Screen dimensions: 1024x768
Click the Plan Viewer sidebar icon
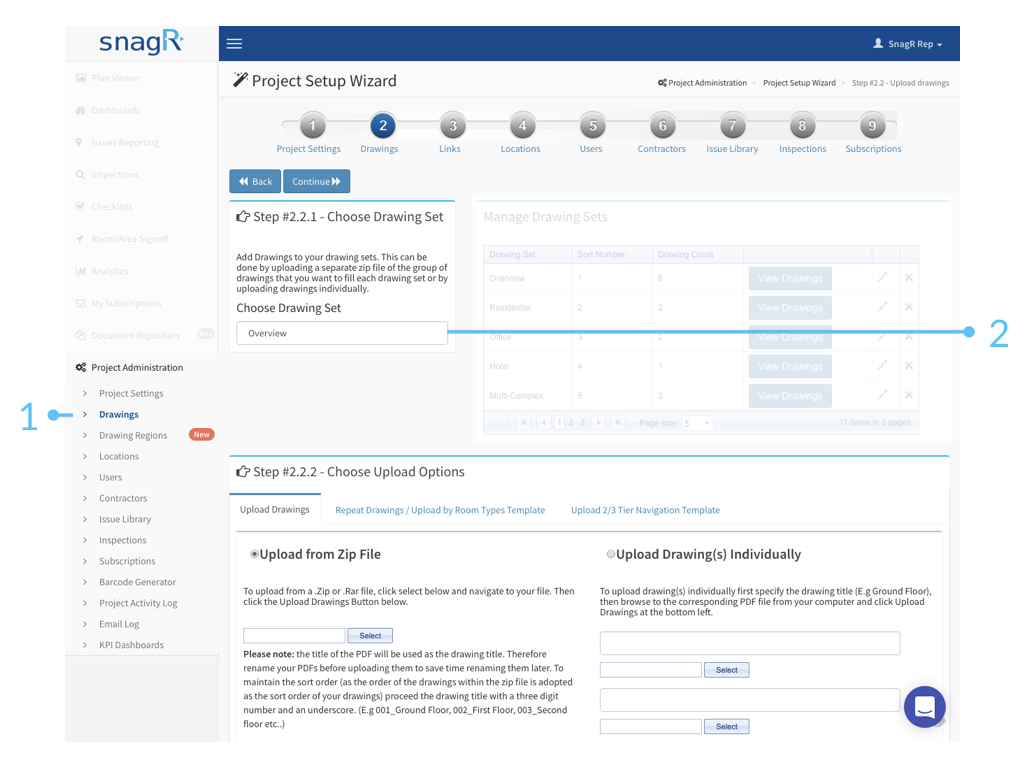tap(80, 78)
